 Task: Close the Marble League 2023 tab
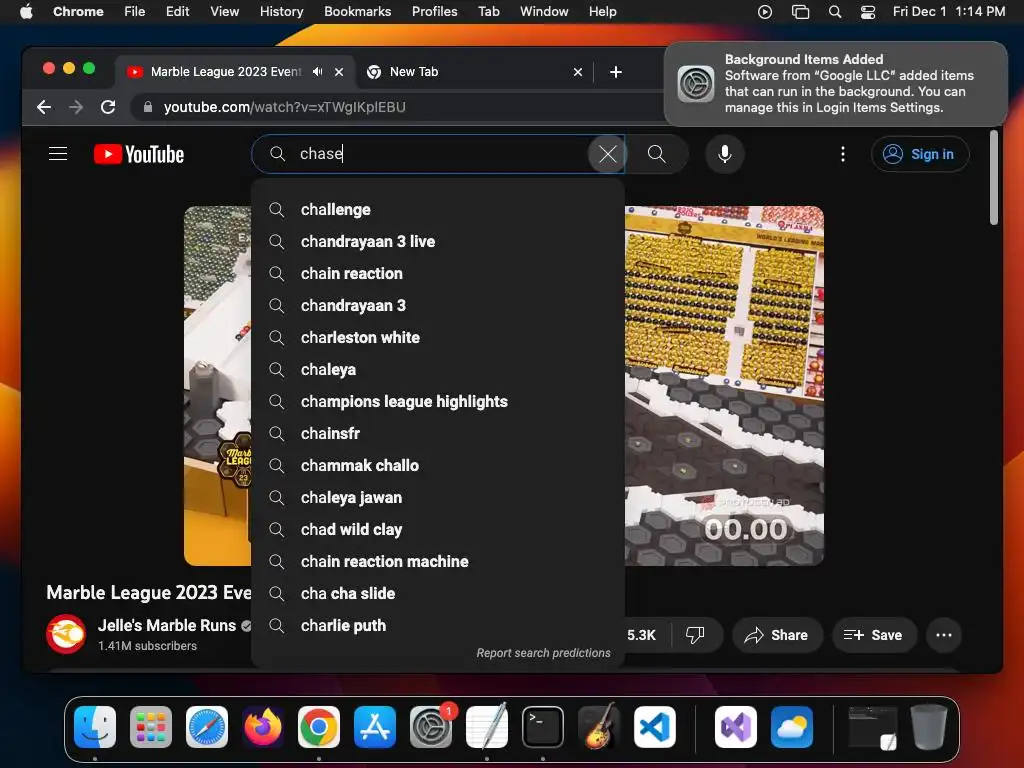pos(339,72)
